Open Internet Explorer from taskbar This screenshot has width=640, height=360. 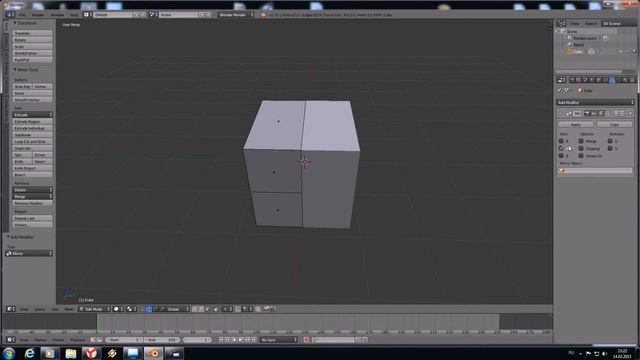click(x=29, y=353)
